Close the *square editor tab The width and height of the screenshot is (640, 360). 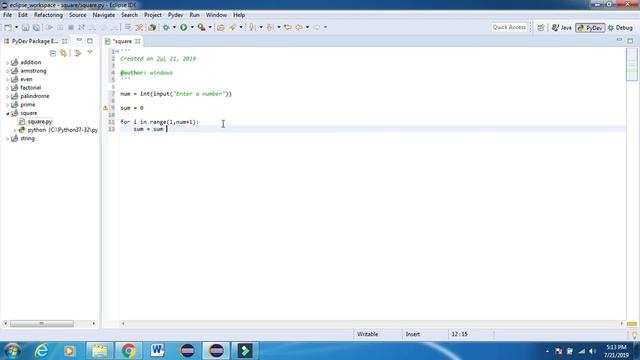138,41
